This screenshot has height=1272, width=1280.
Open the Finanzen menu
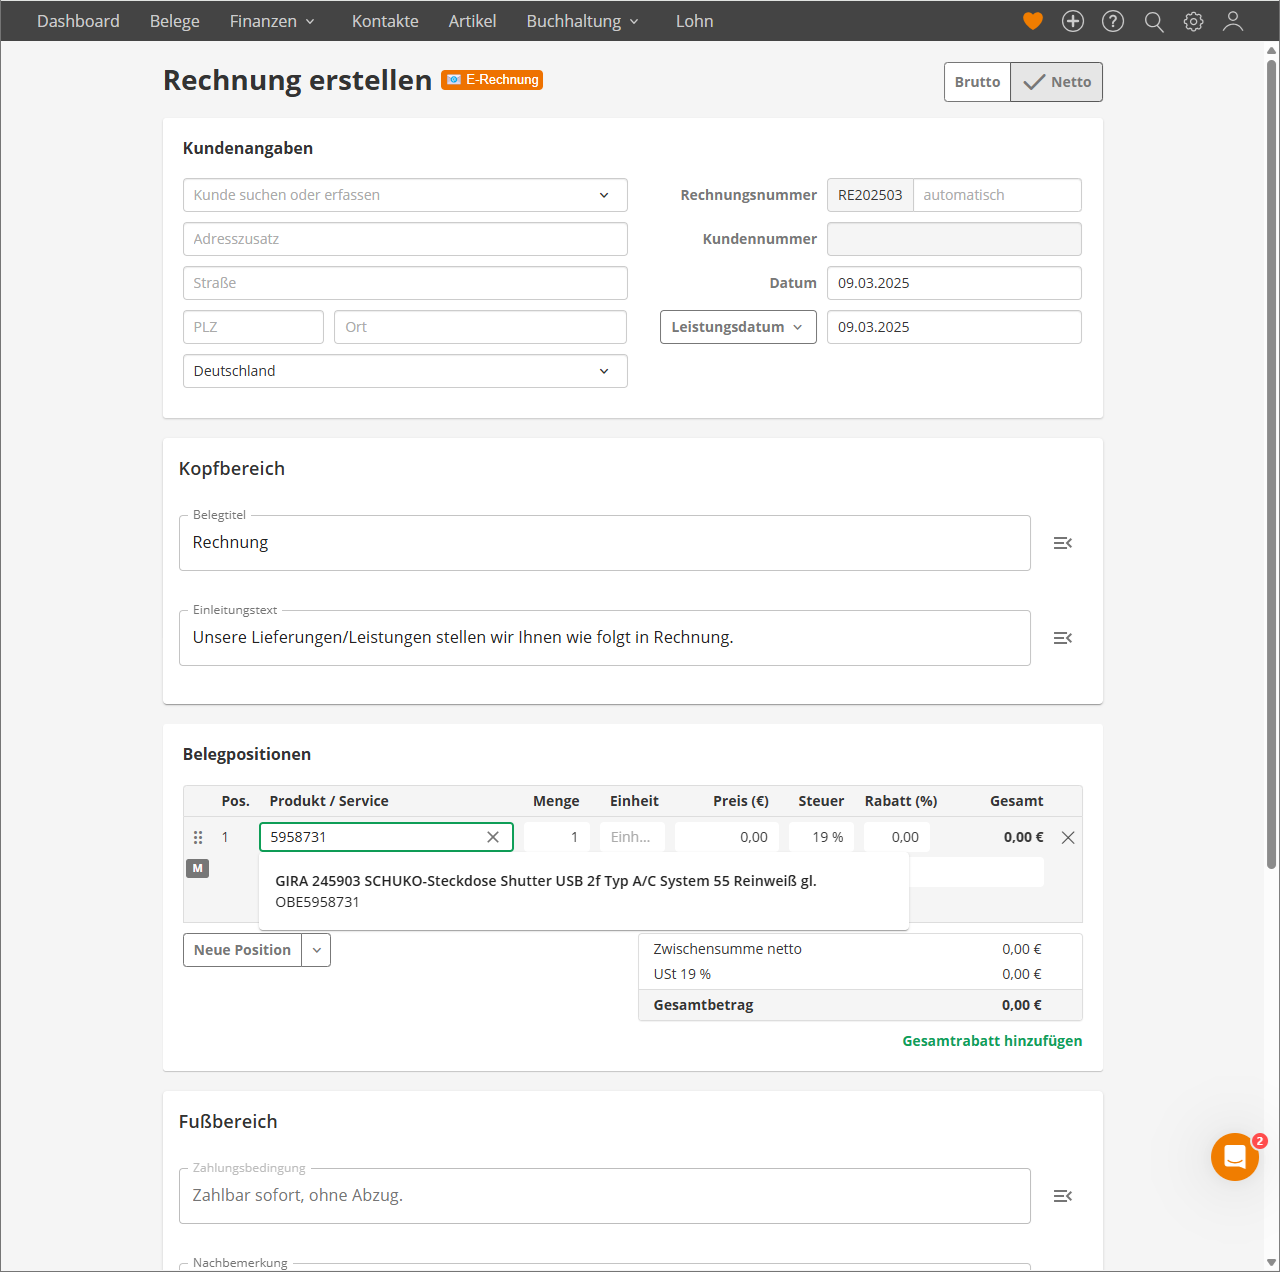(x=271, y=21)
